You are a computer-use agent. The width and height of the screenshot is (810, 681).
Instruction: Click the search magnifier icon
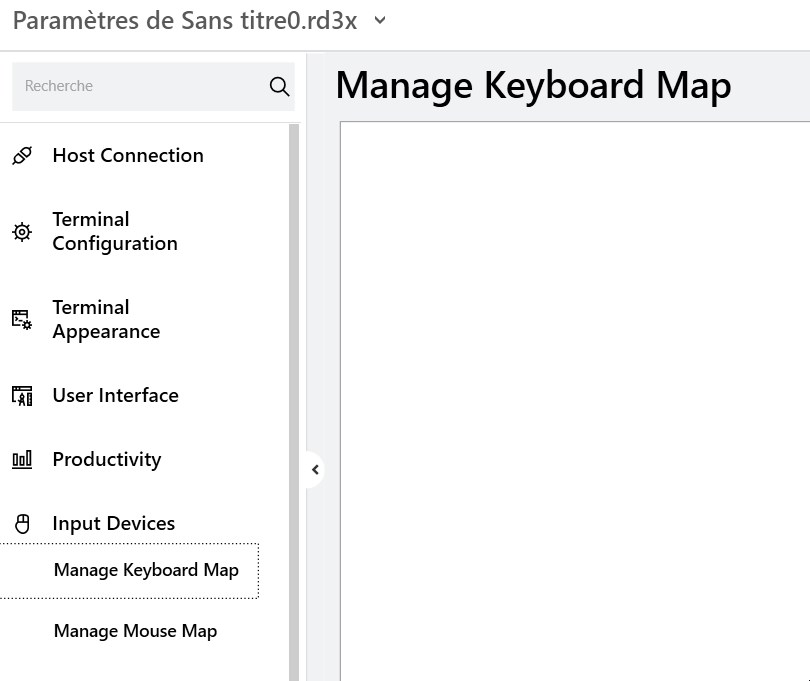point(279,86)
